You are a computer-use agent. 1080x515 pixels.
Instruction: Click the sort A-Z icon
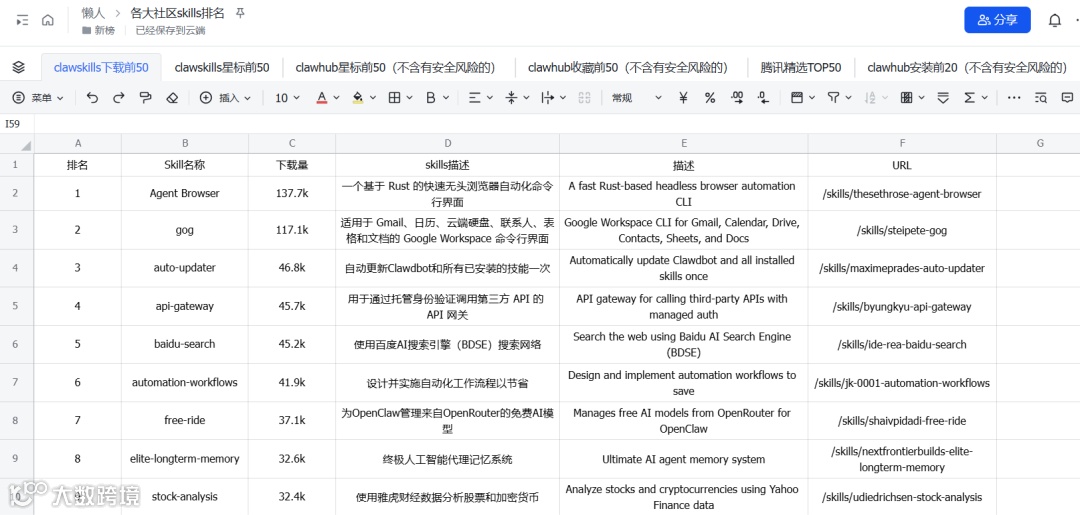click(870, 98)
